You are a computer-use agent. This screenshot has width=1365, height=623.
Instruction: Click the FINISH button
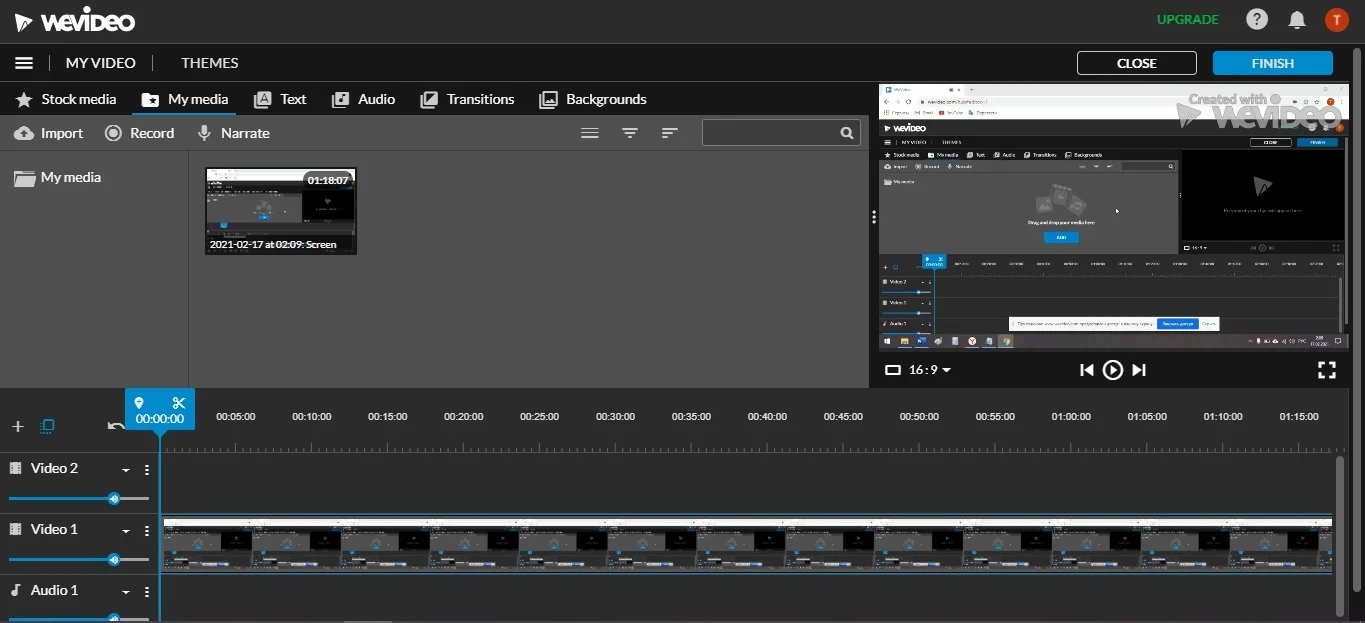(1273, 63)
